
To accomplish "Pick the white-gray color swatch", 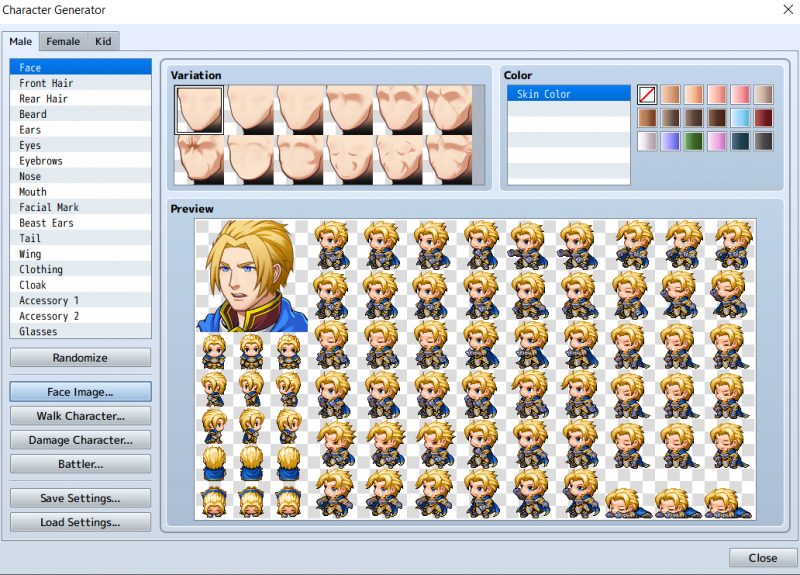I will coord(647,141).
